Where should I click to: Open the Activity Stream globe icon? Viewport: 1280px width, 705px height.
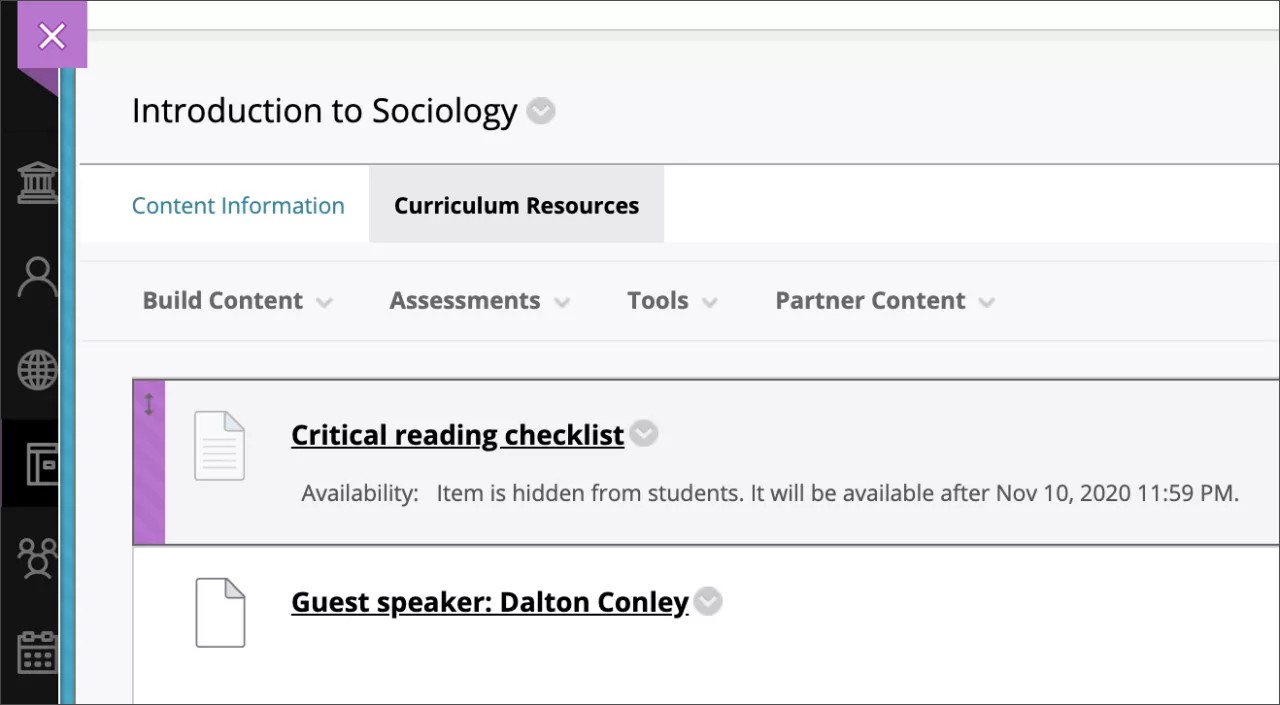click(37, 369)
